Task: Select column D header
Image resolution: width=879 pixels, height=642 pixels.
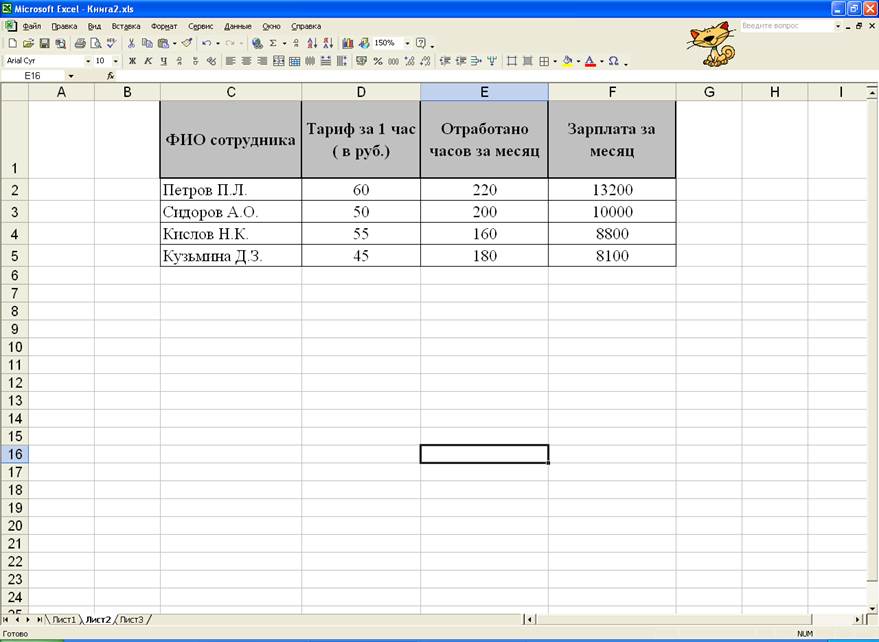Action: tap(360, 92)
